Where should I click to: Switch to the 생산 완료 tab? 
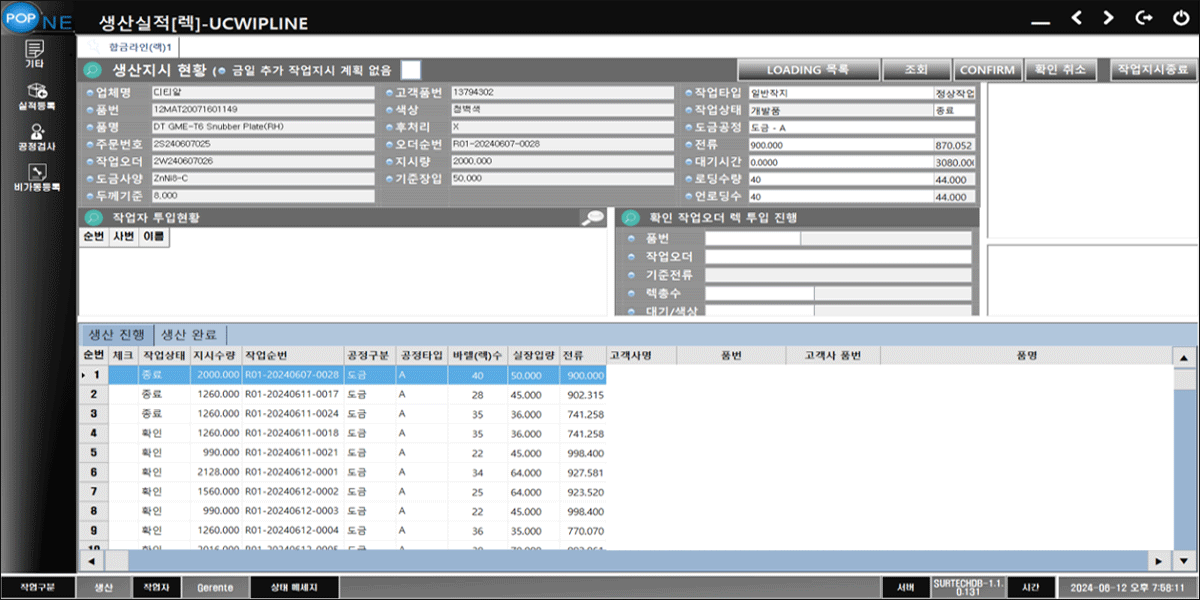tap(190, 334)
